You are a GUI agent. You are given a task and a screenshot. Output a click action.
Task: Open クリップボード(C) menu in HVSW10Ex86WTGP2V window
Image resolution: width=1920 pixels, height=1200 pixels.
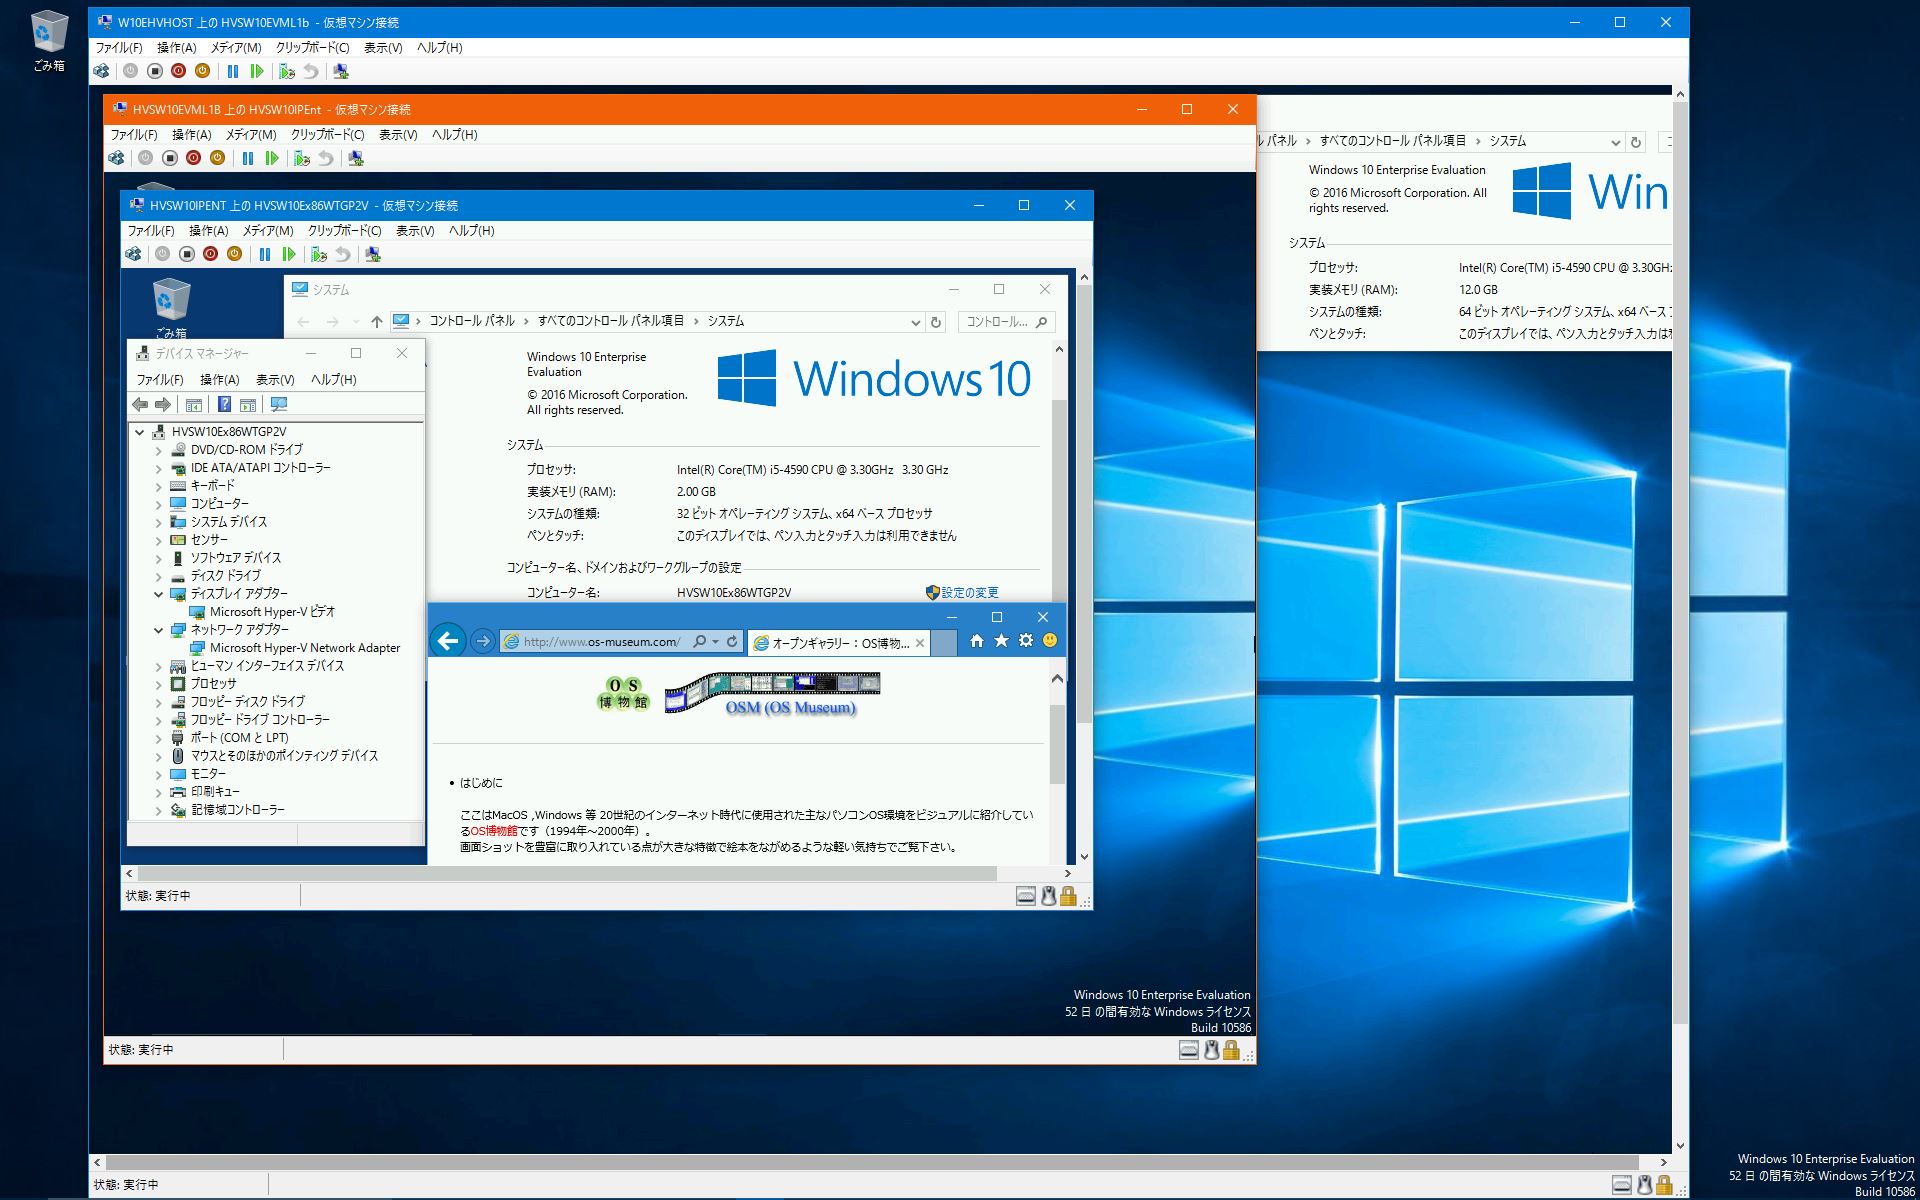tap(344, 230)
